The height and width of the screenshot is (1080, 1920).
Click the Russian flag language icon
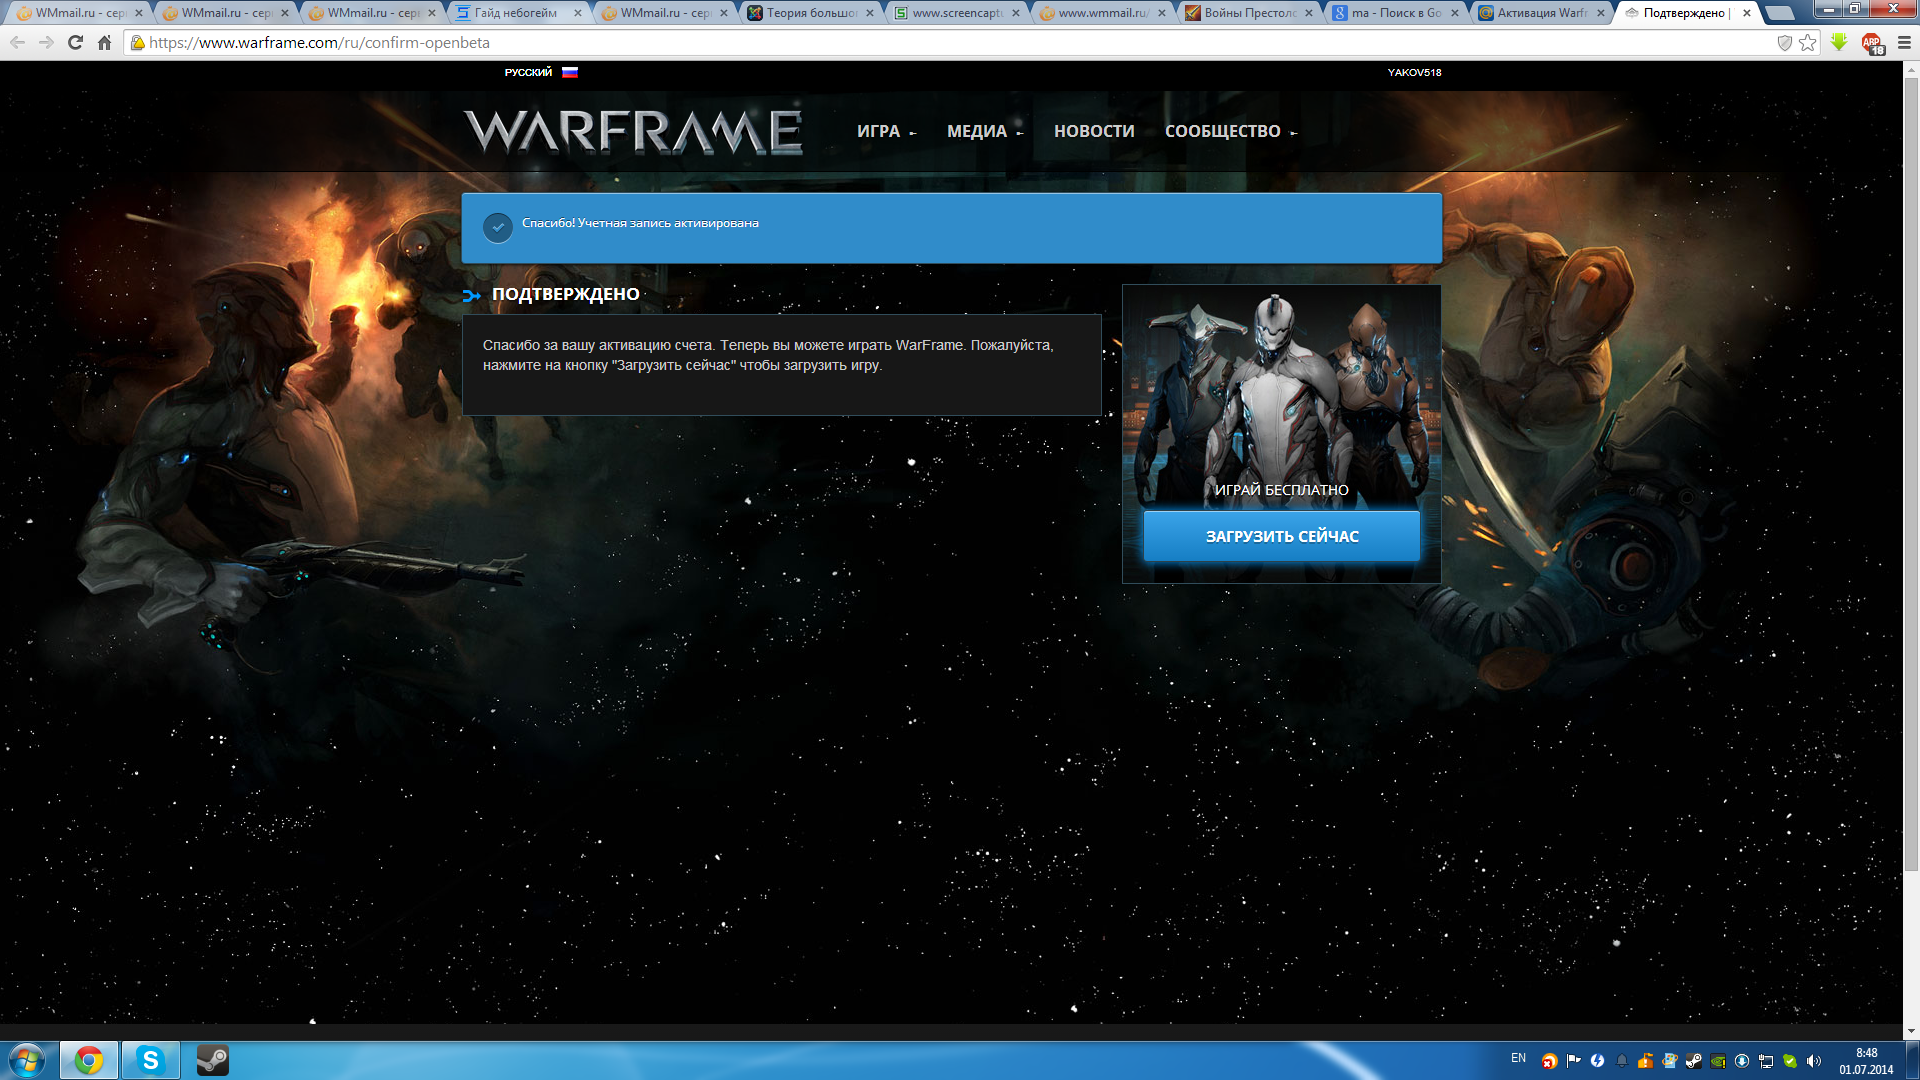click(570, 72)
